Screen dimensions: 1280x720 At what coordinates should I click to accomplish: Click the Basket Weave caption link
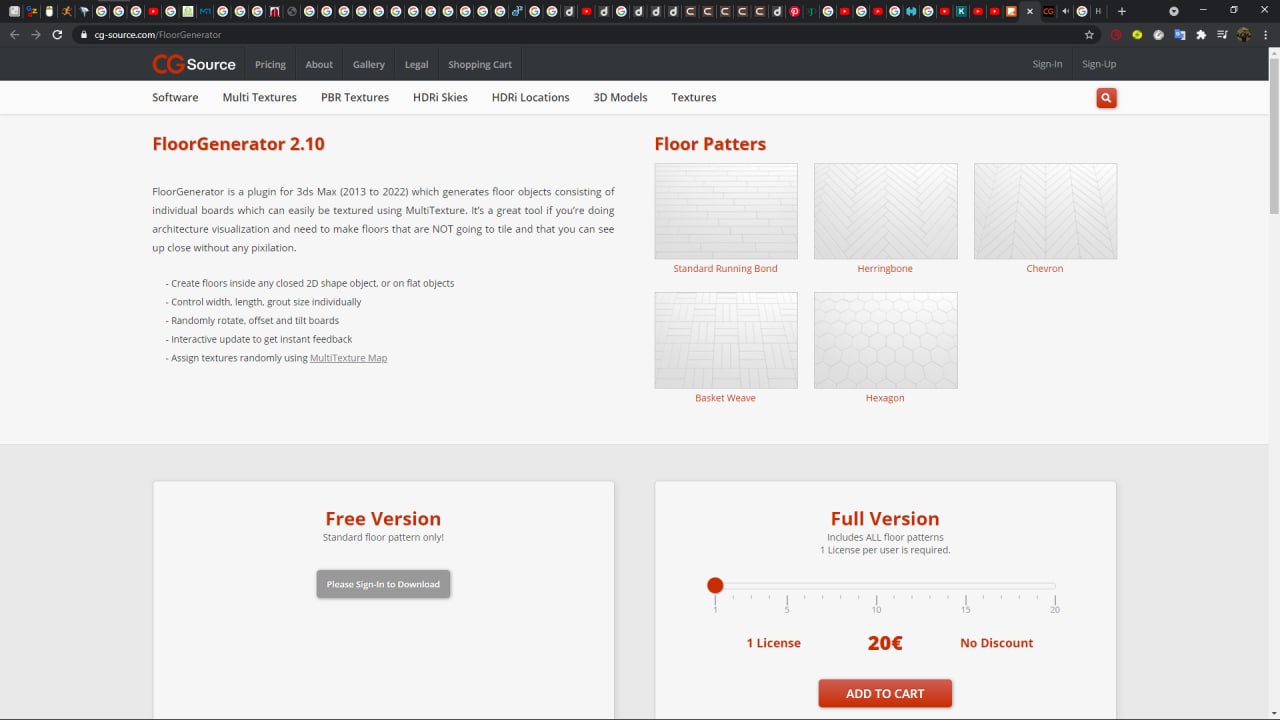coord(726,398)
